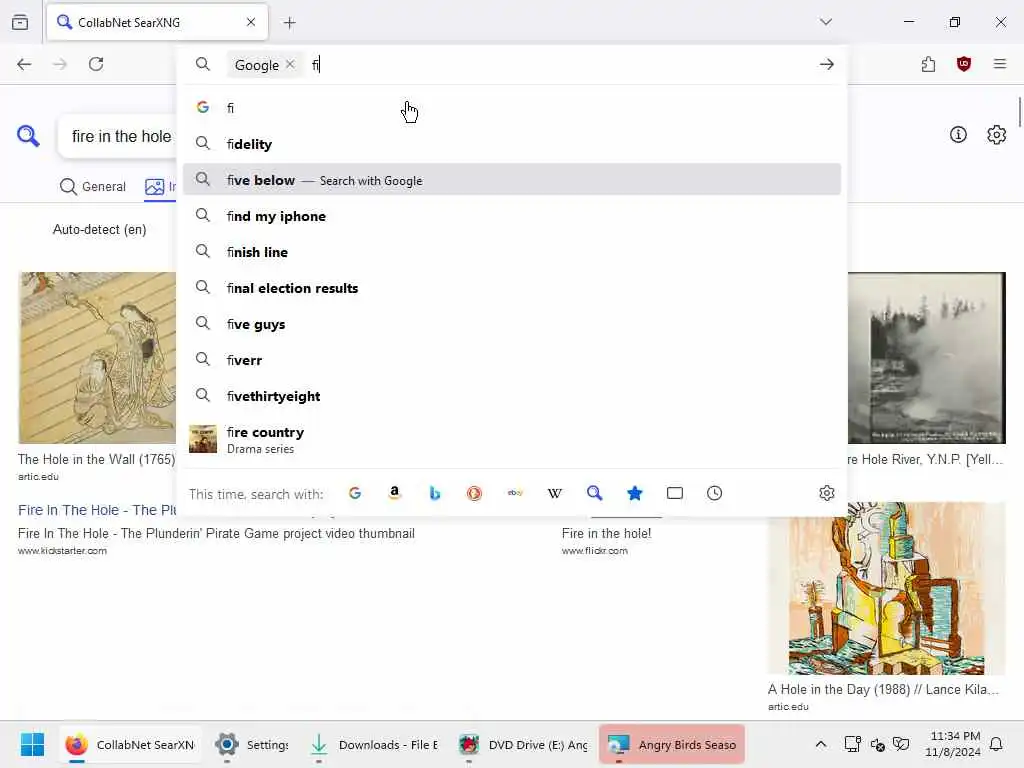
Task: Open the Extensions puzzle icon
Action: [x=928, y=64]
